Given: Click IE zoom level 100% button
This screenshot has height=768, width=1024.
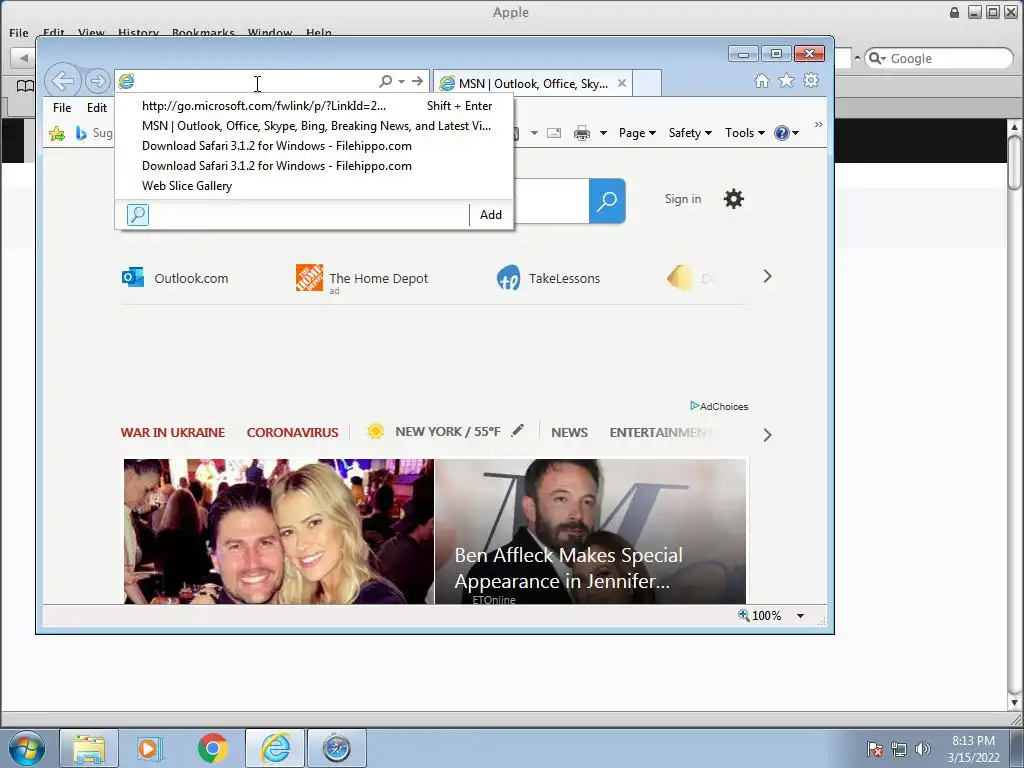Looking at the screenshot, I should [760, 615].
